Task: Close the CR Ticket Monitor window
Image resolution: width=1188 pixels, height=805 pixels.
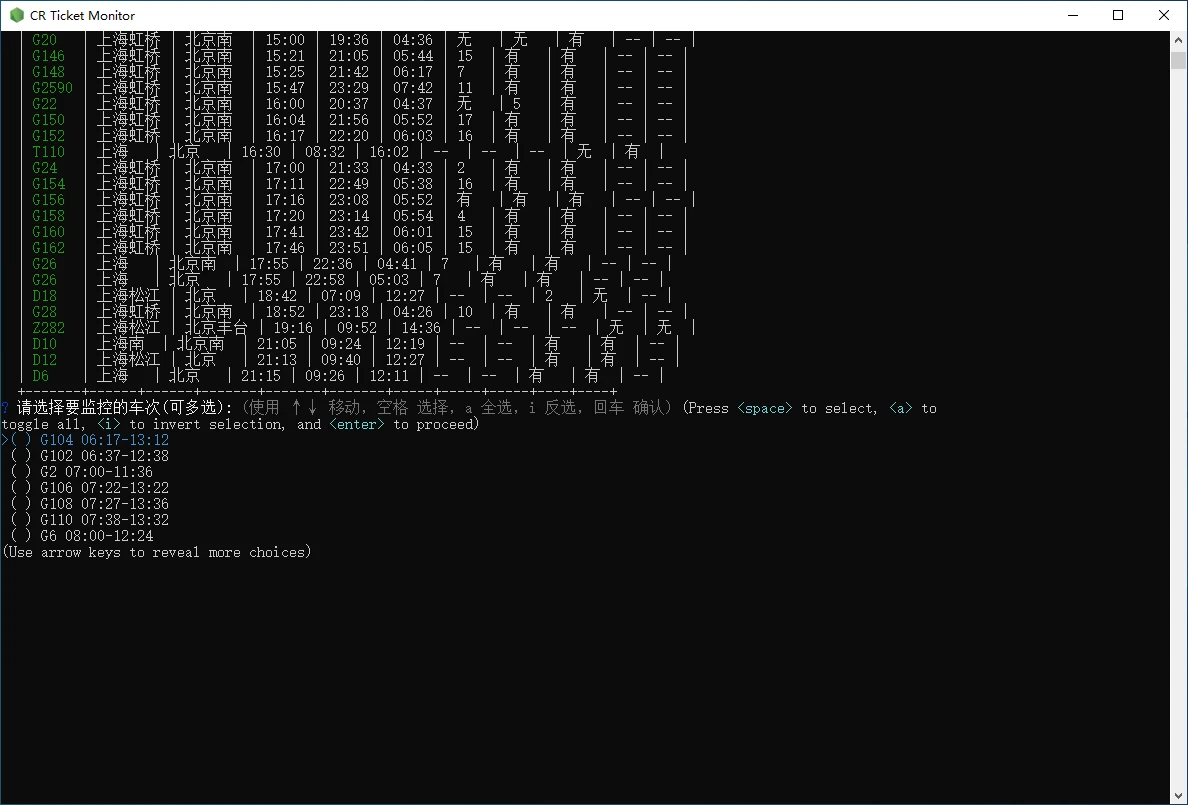Action: tap(1164, 15)
